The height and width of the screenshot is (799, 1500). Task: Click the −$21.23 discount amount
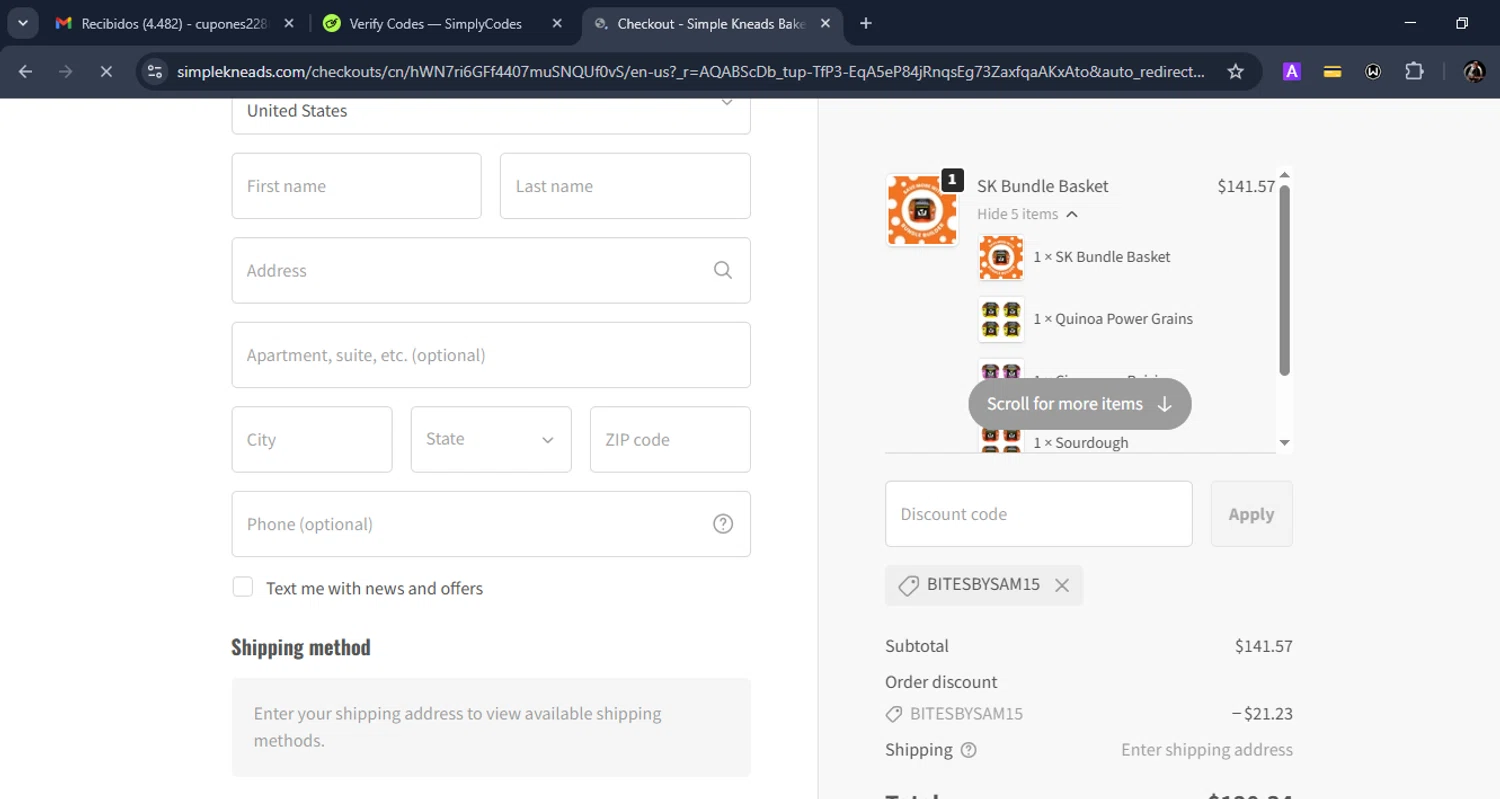pyautogui.click(x=1262, y=714)
